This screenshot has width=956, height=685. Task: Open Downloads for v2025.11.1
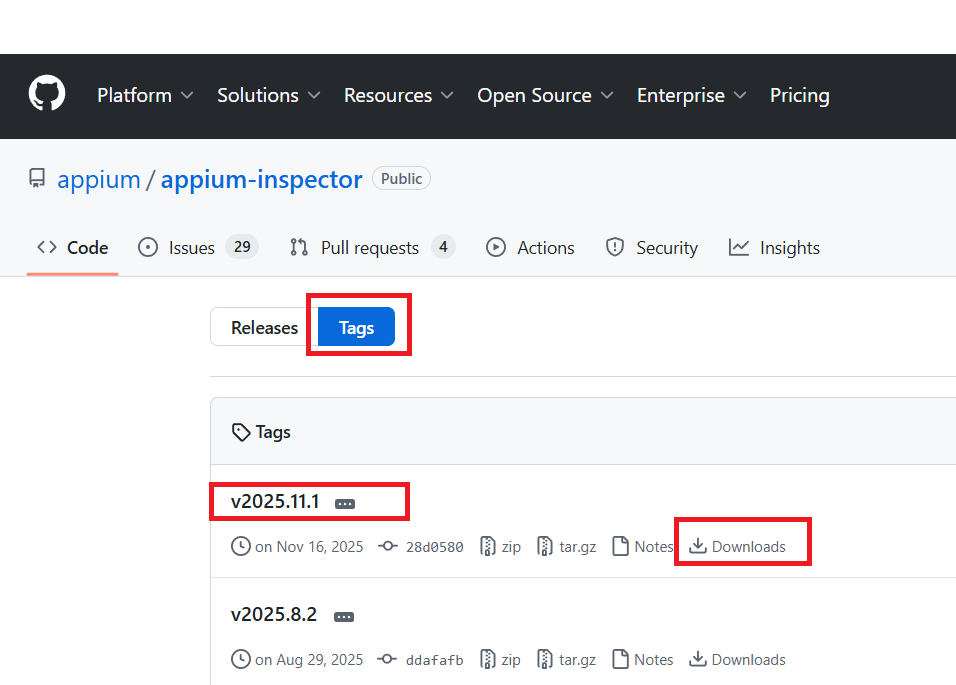point(749,547)
